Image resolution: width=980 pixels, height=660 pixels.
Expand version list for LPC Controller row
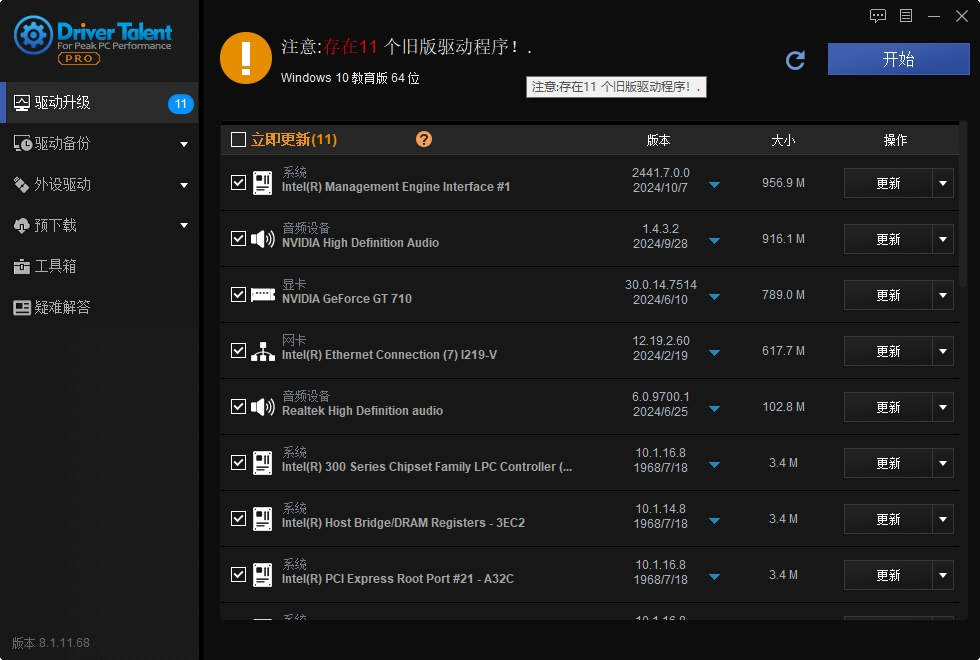point(714,465)
